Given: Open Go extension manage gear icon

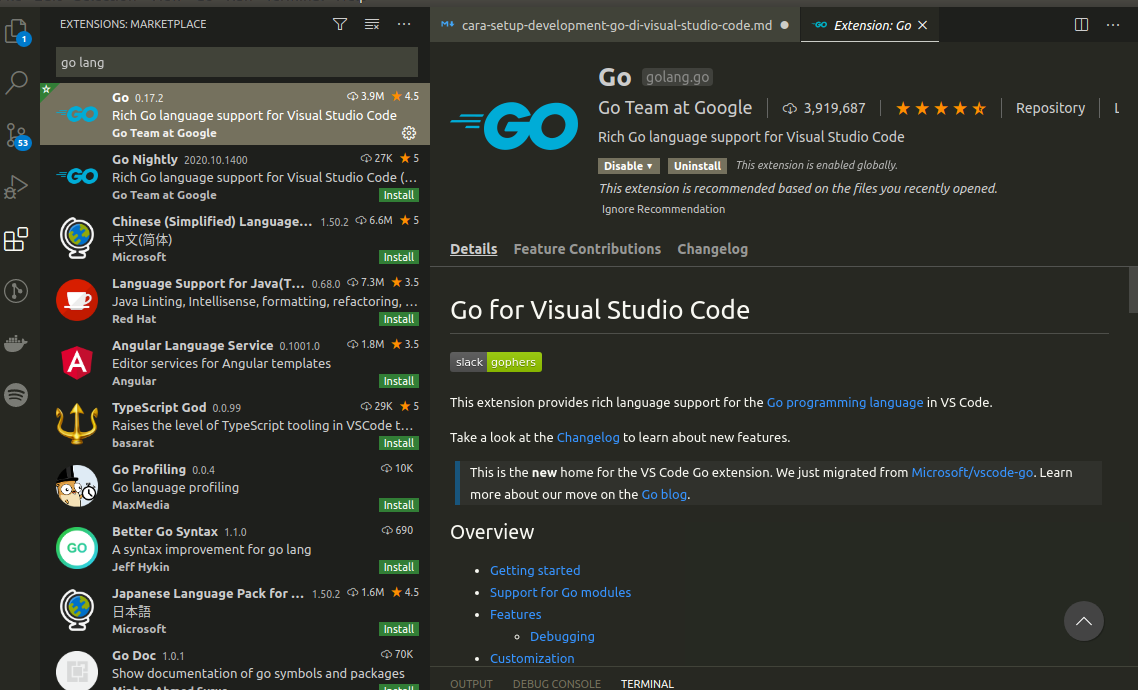Looking at the screenshot, I should [409, 133].
